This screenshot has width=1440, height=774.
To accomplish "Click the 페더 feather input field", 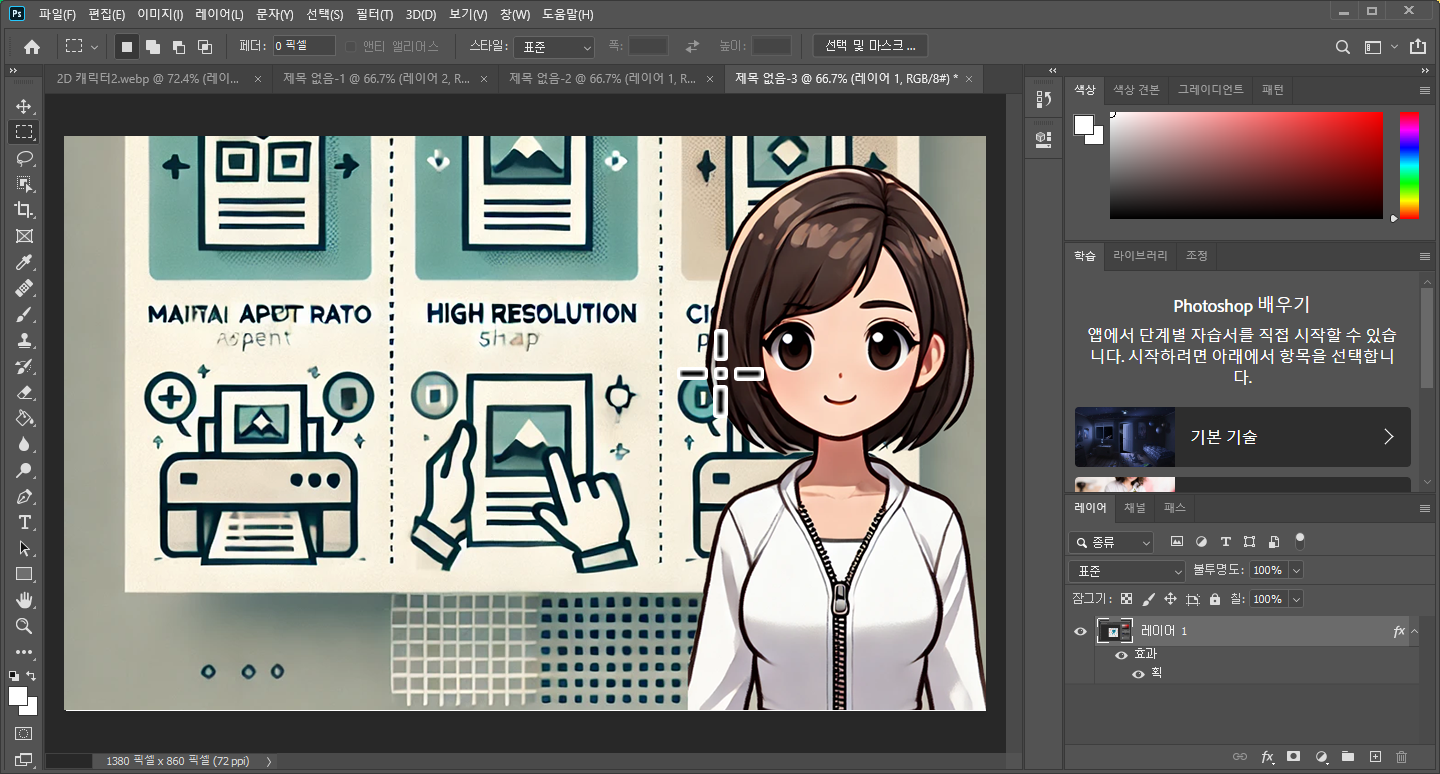I will pos(303,46).
